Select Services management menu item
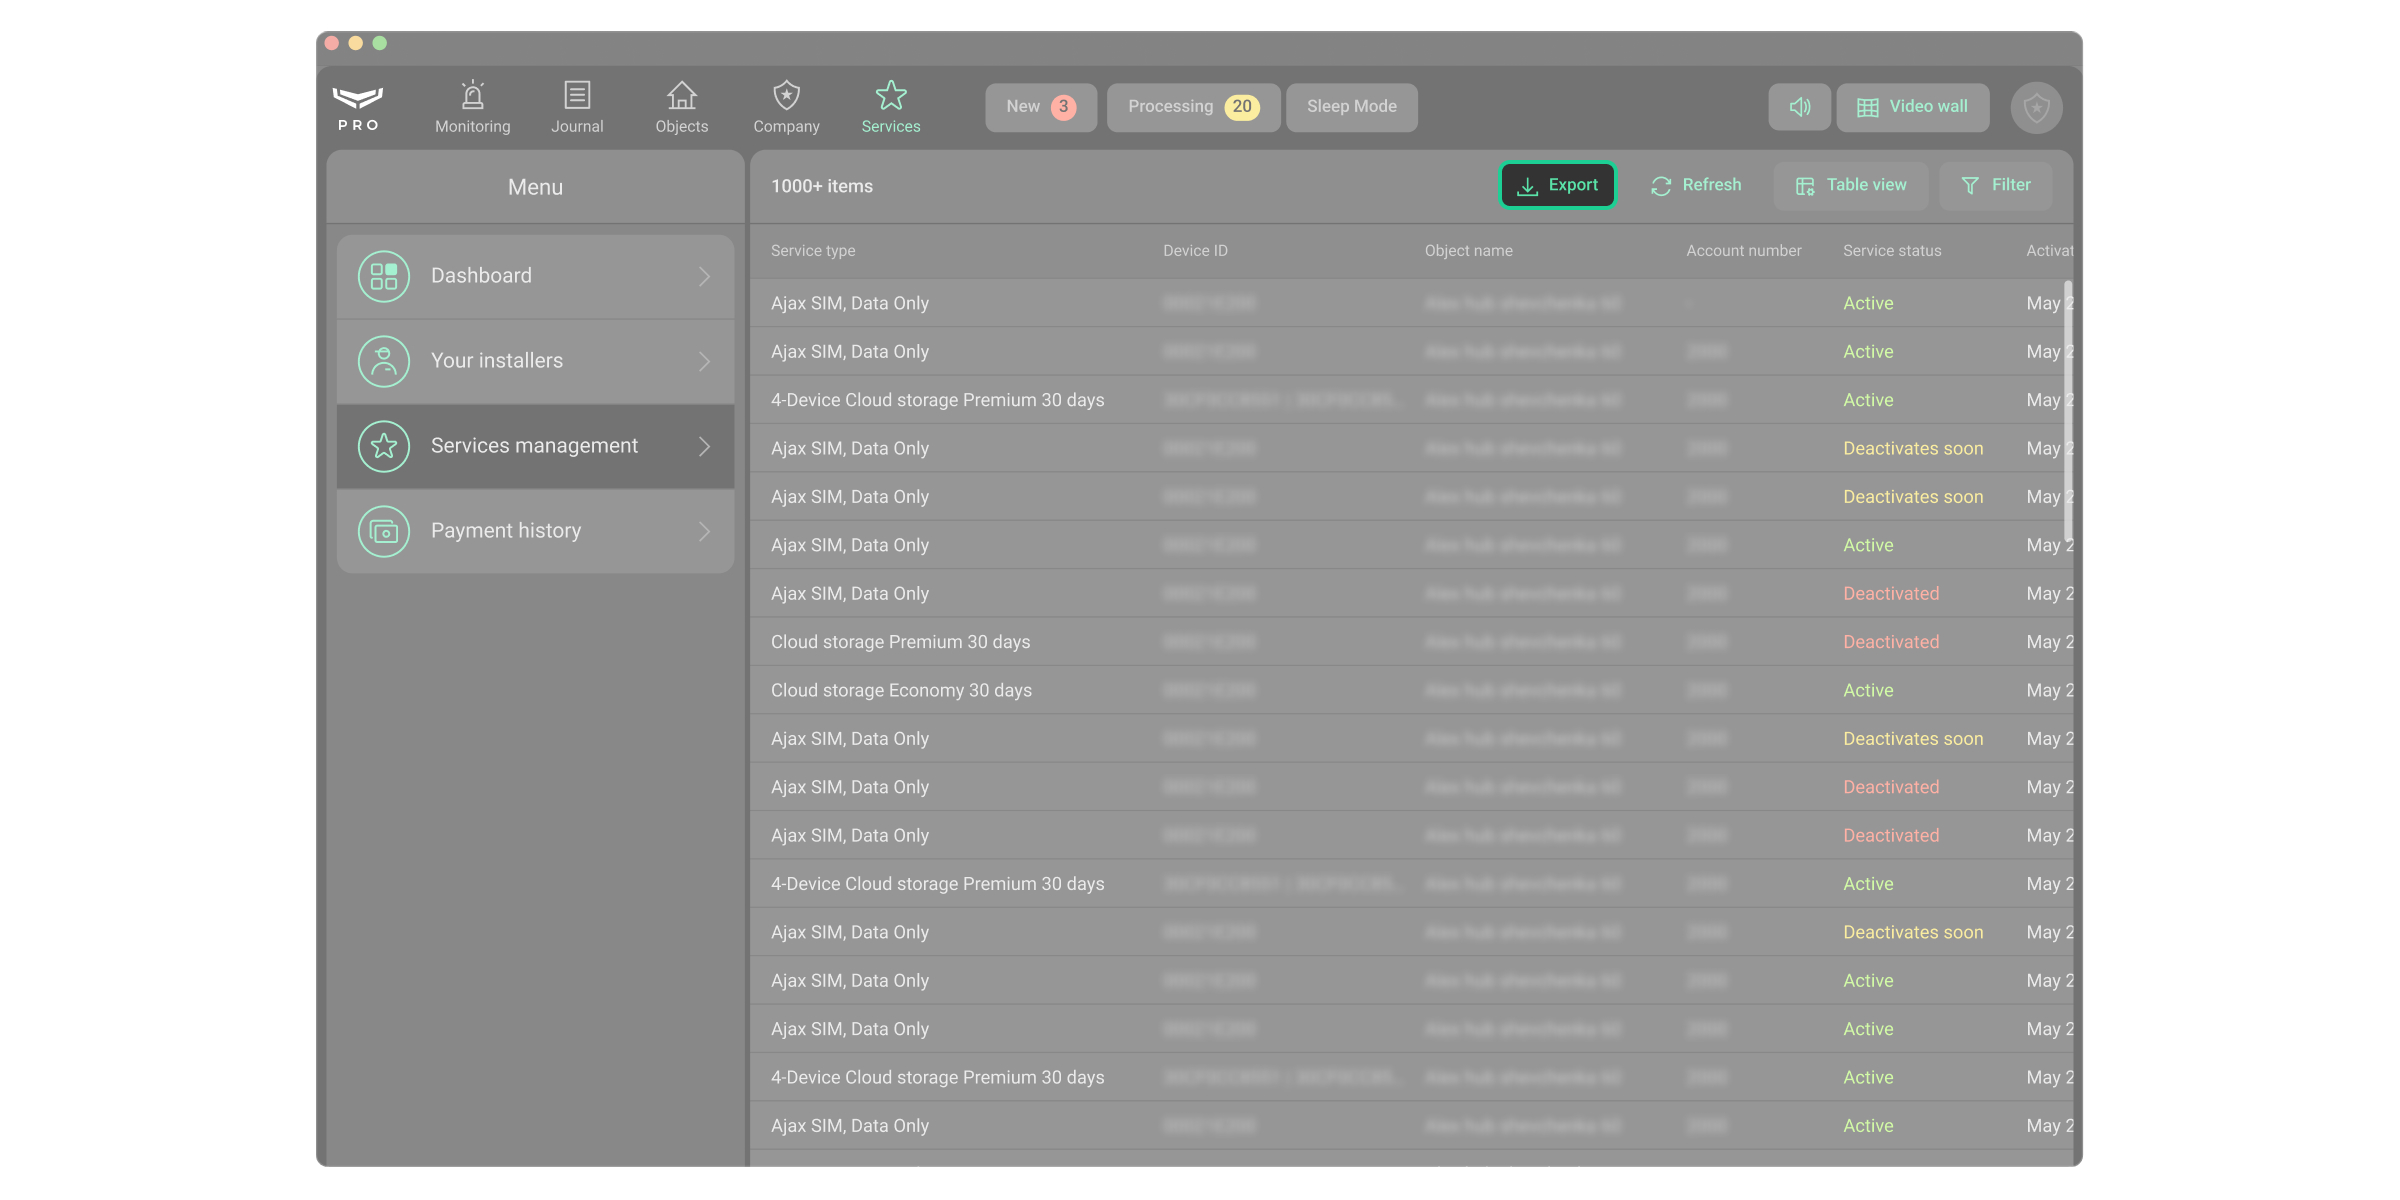The height and width of the screenshot is (1200, 2400). point(534,446)
